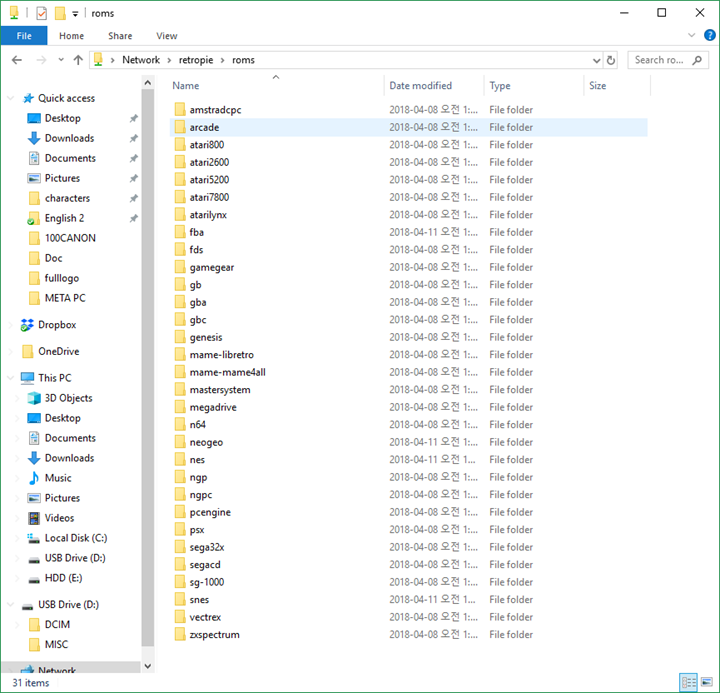Select HDD (E:) drive
The image size is (720, 693).
click(x=63, y=578)
